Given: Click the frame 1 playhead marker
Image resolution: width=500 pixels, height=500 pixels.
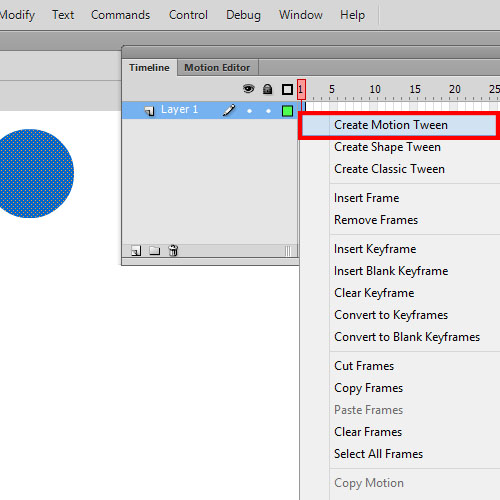Looking at the screenshot, I should pyautogui.click(x=301, y=89).
